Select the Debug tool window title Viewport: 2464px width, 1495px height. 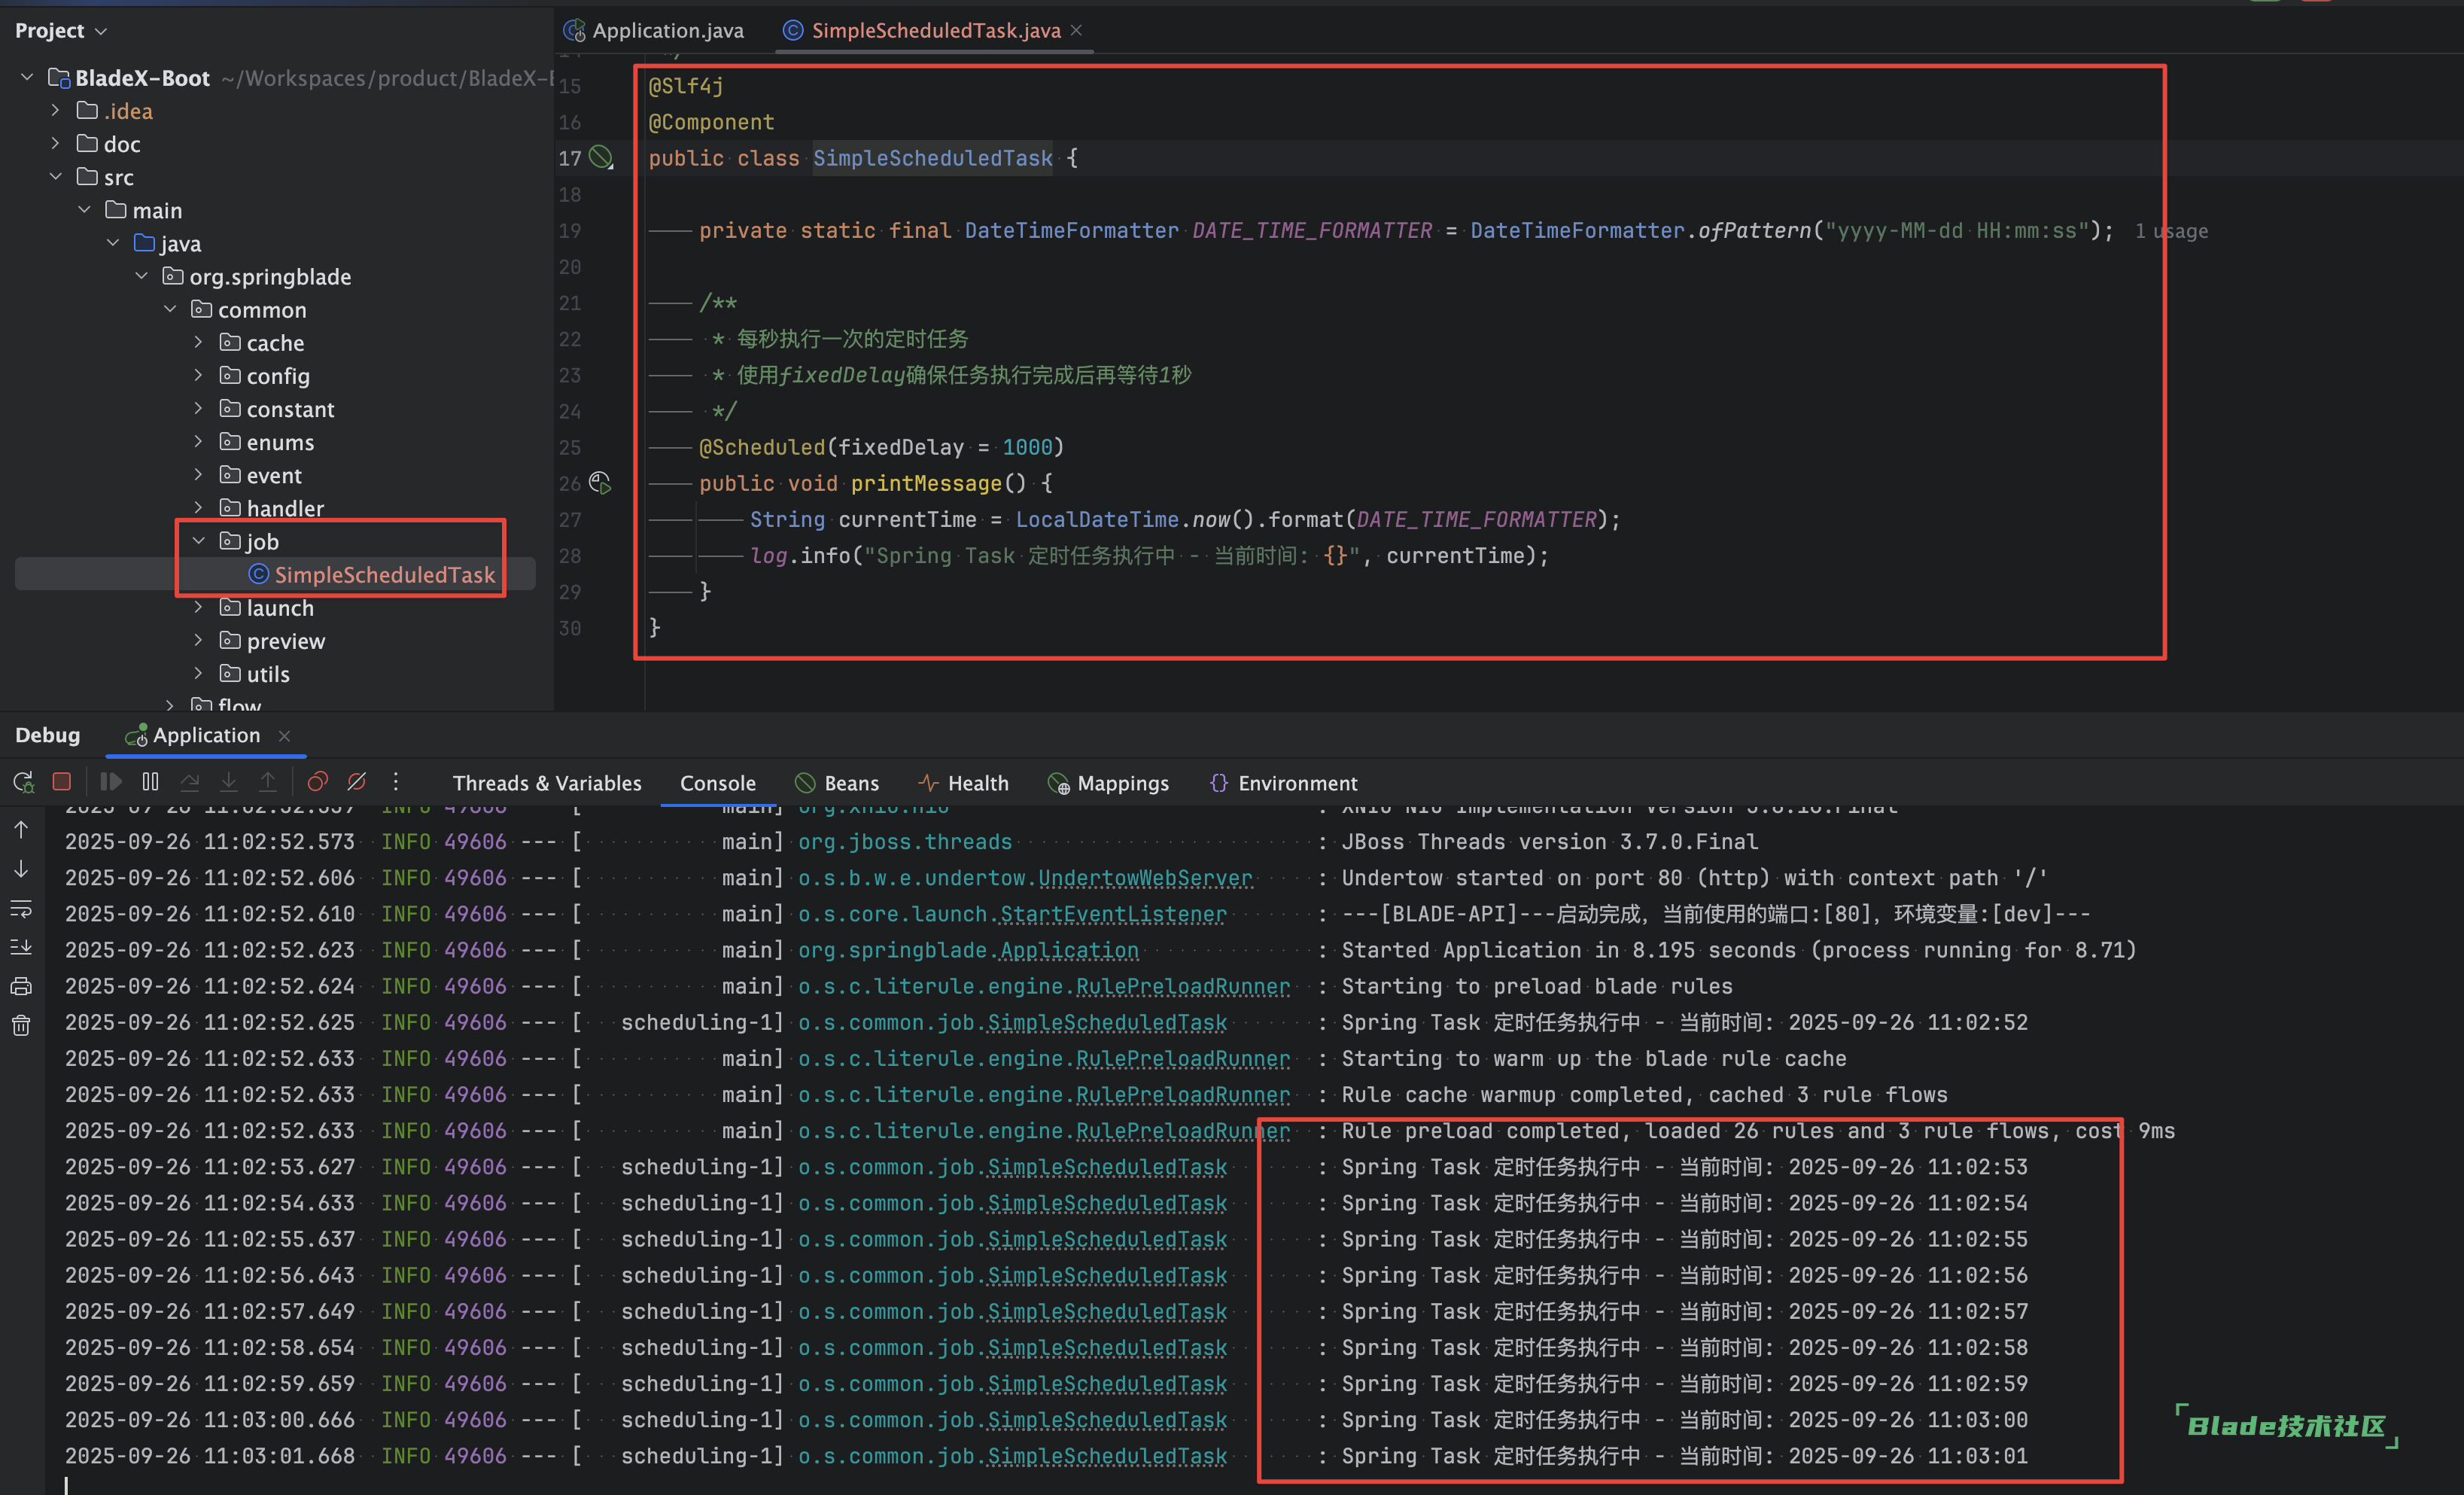pyautogui.click(x=47, y=736)
